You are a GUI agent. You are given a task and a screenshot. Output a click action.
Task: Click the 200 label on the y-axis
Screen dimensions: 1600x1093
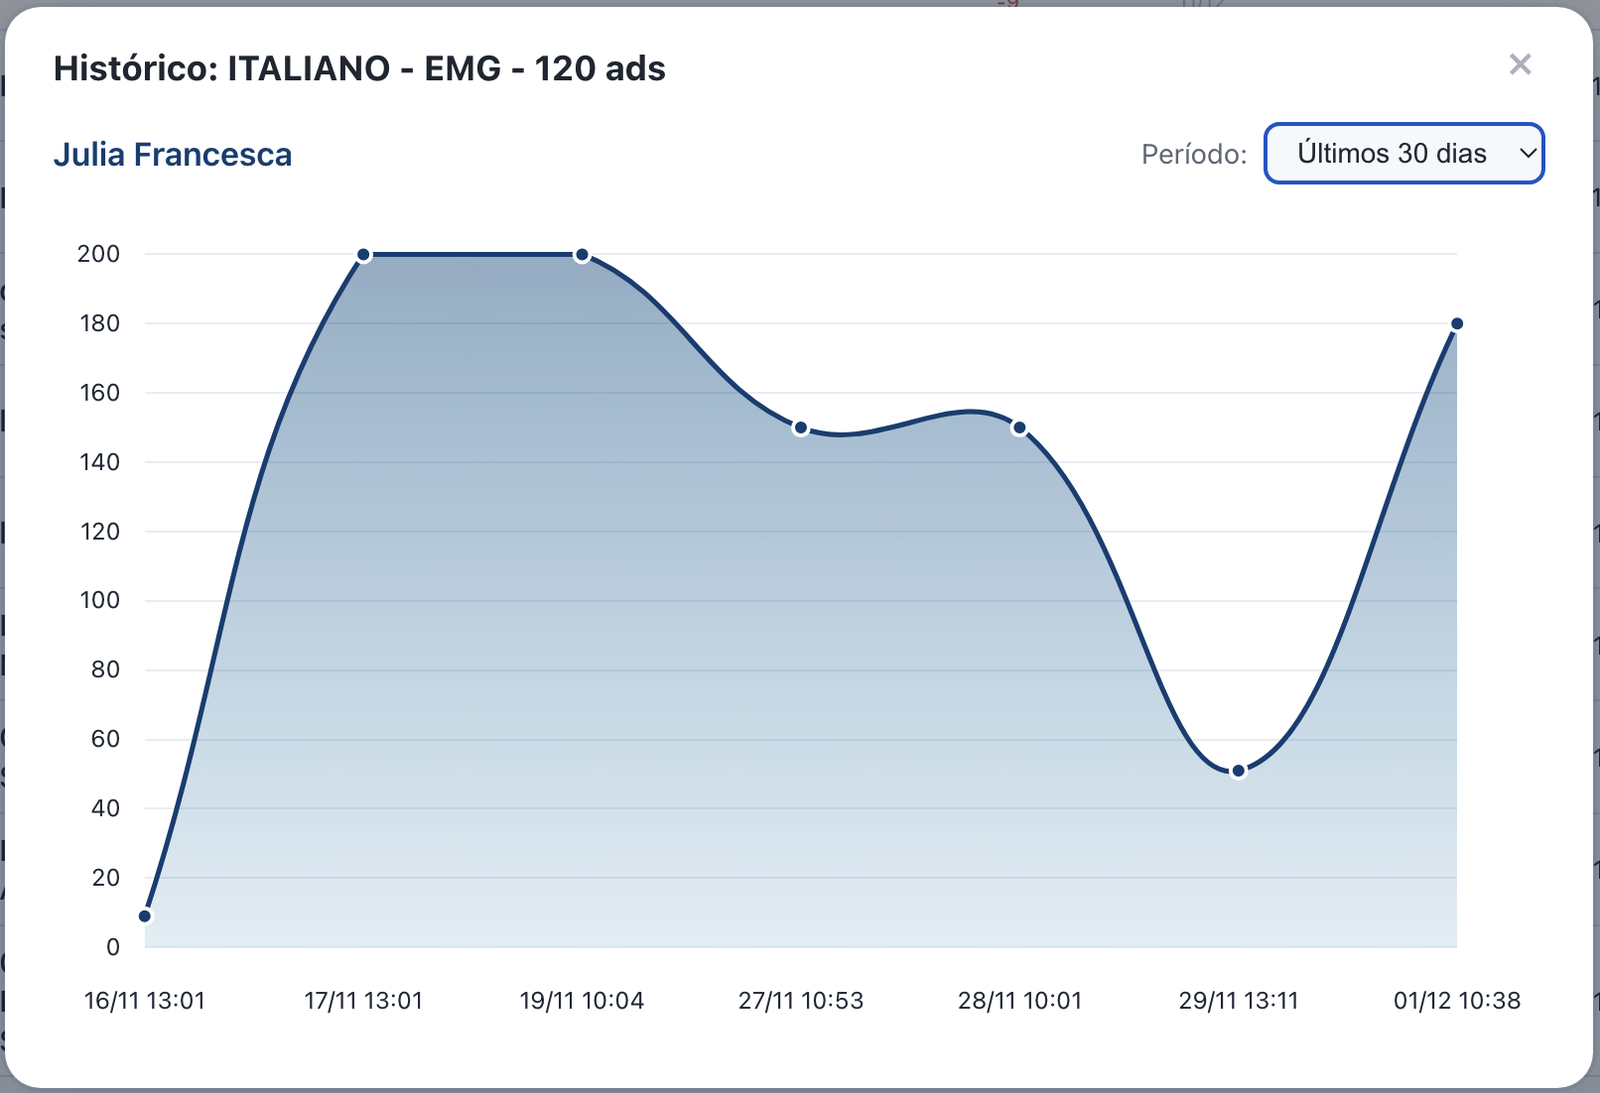[x=97, y=254]
